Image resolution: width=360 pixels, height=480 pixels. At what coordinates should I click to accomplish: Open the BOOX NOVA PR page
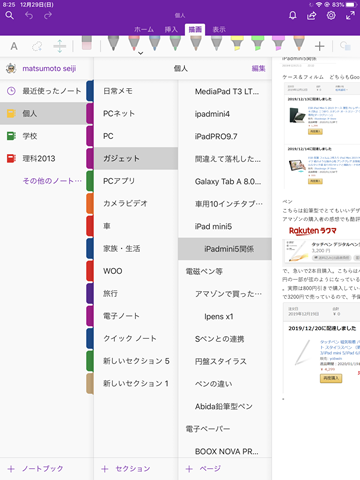[225, 451]
